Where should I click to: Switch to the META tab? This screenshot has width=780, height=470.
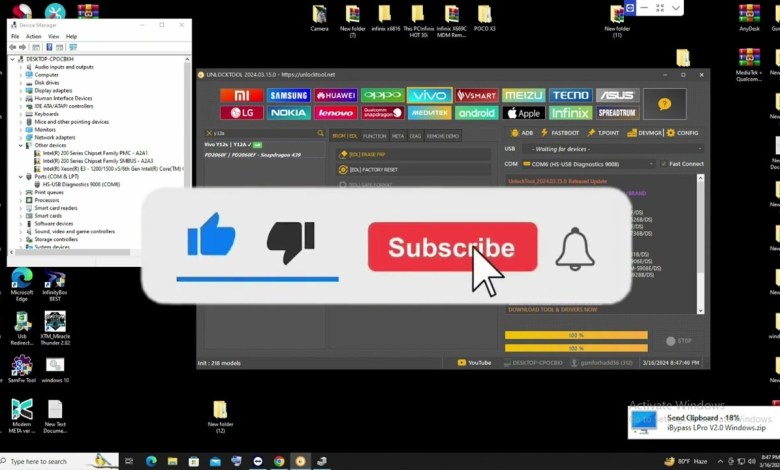click(397, 136)
